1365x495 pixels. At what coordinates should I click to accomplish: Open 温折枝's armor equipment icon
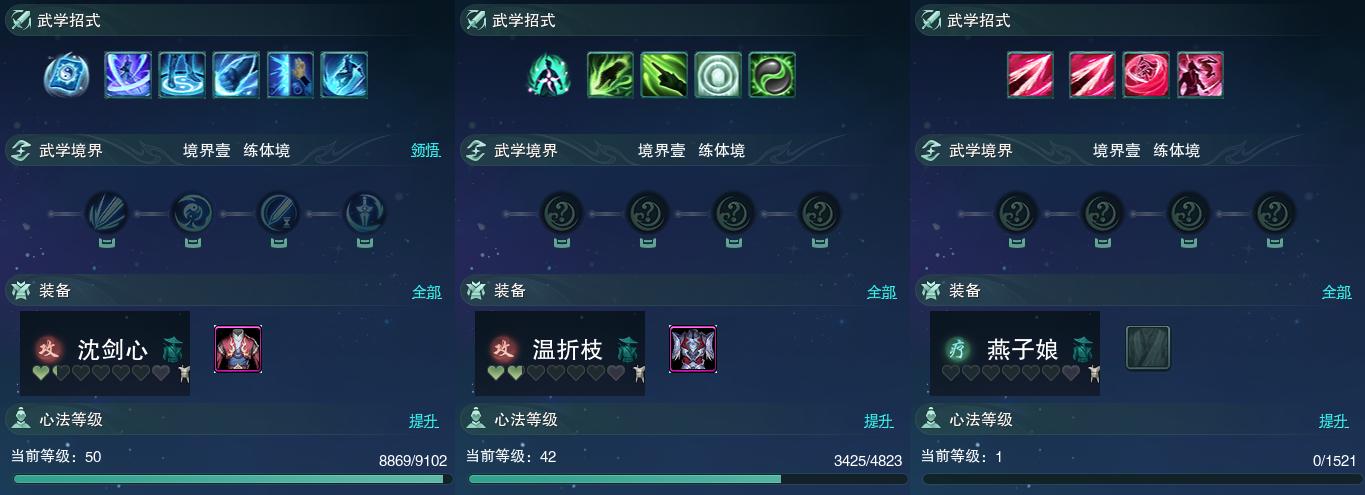(693, 349)
